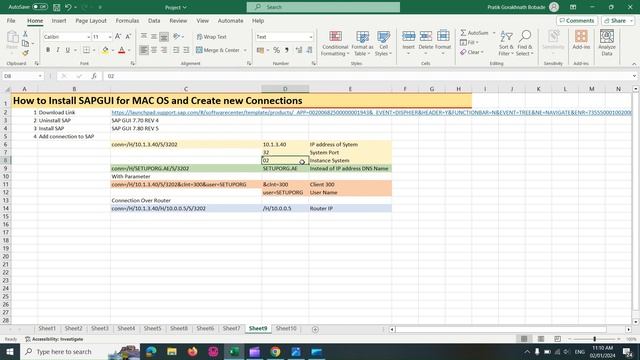
Task: Open Conditional Formatting
Action: click(x=335, y=43)
